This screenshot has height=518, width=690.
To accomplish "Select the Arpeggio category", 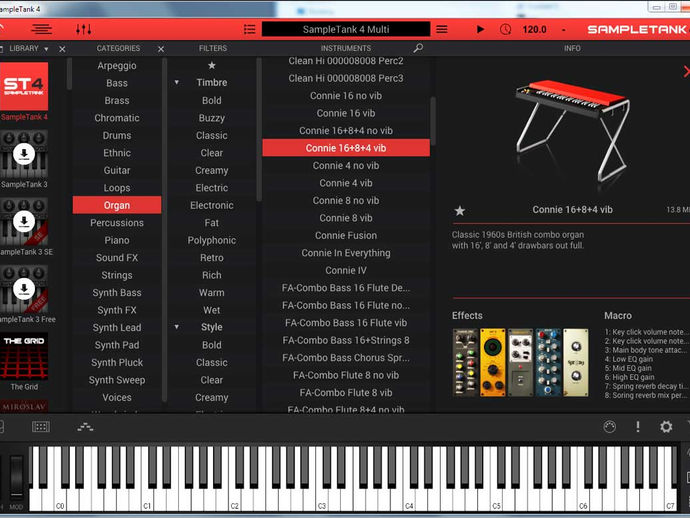I will [117, 65].
